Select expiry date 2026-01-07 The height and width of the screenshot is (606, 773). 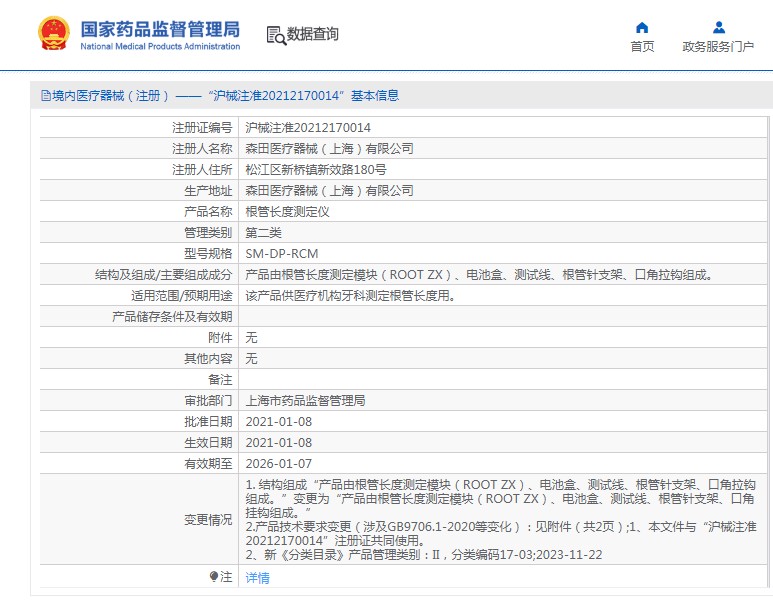click(279, 463)
